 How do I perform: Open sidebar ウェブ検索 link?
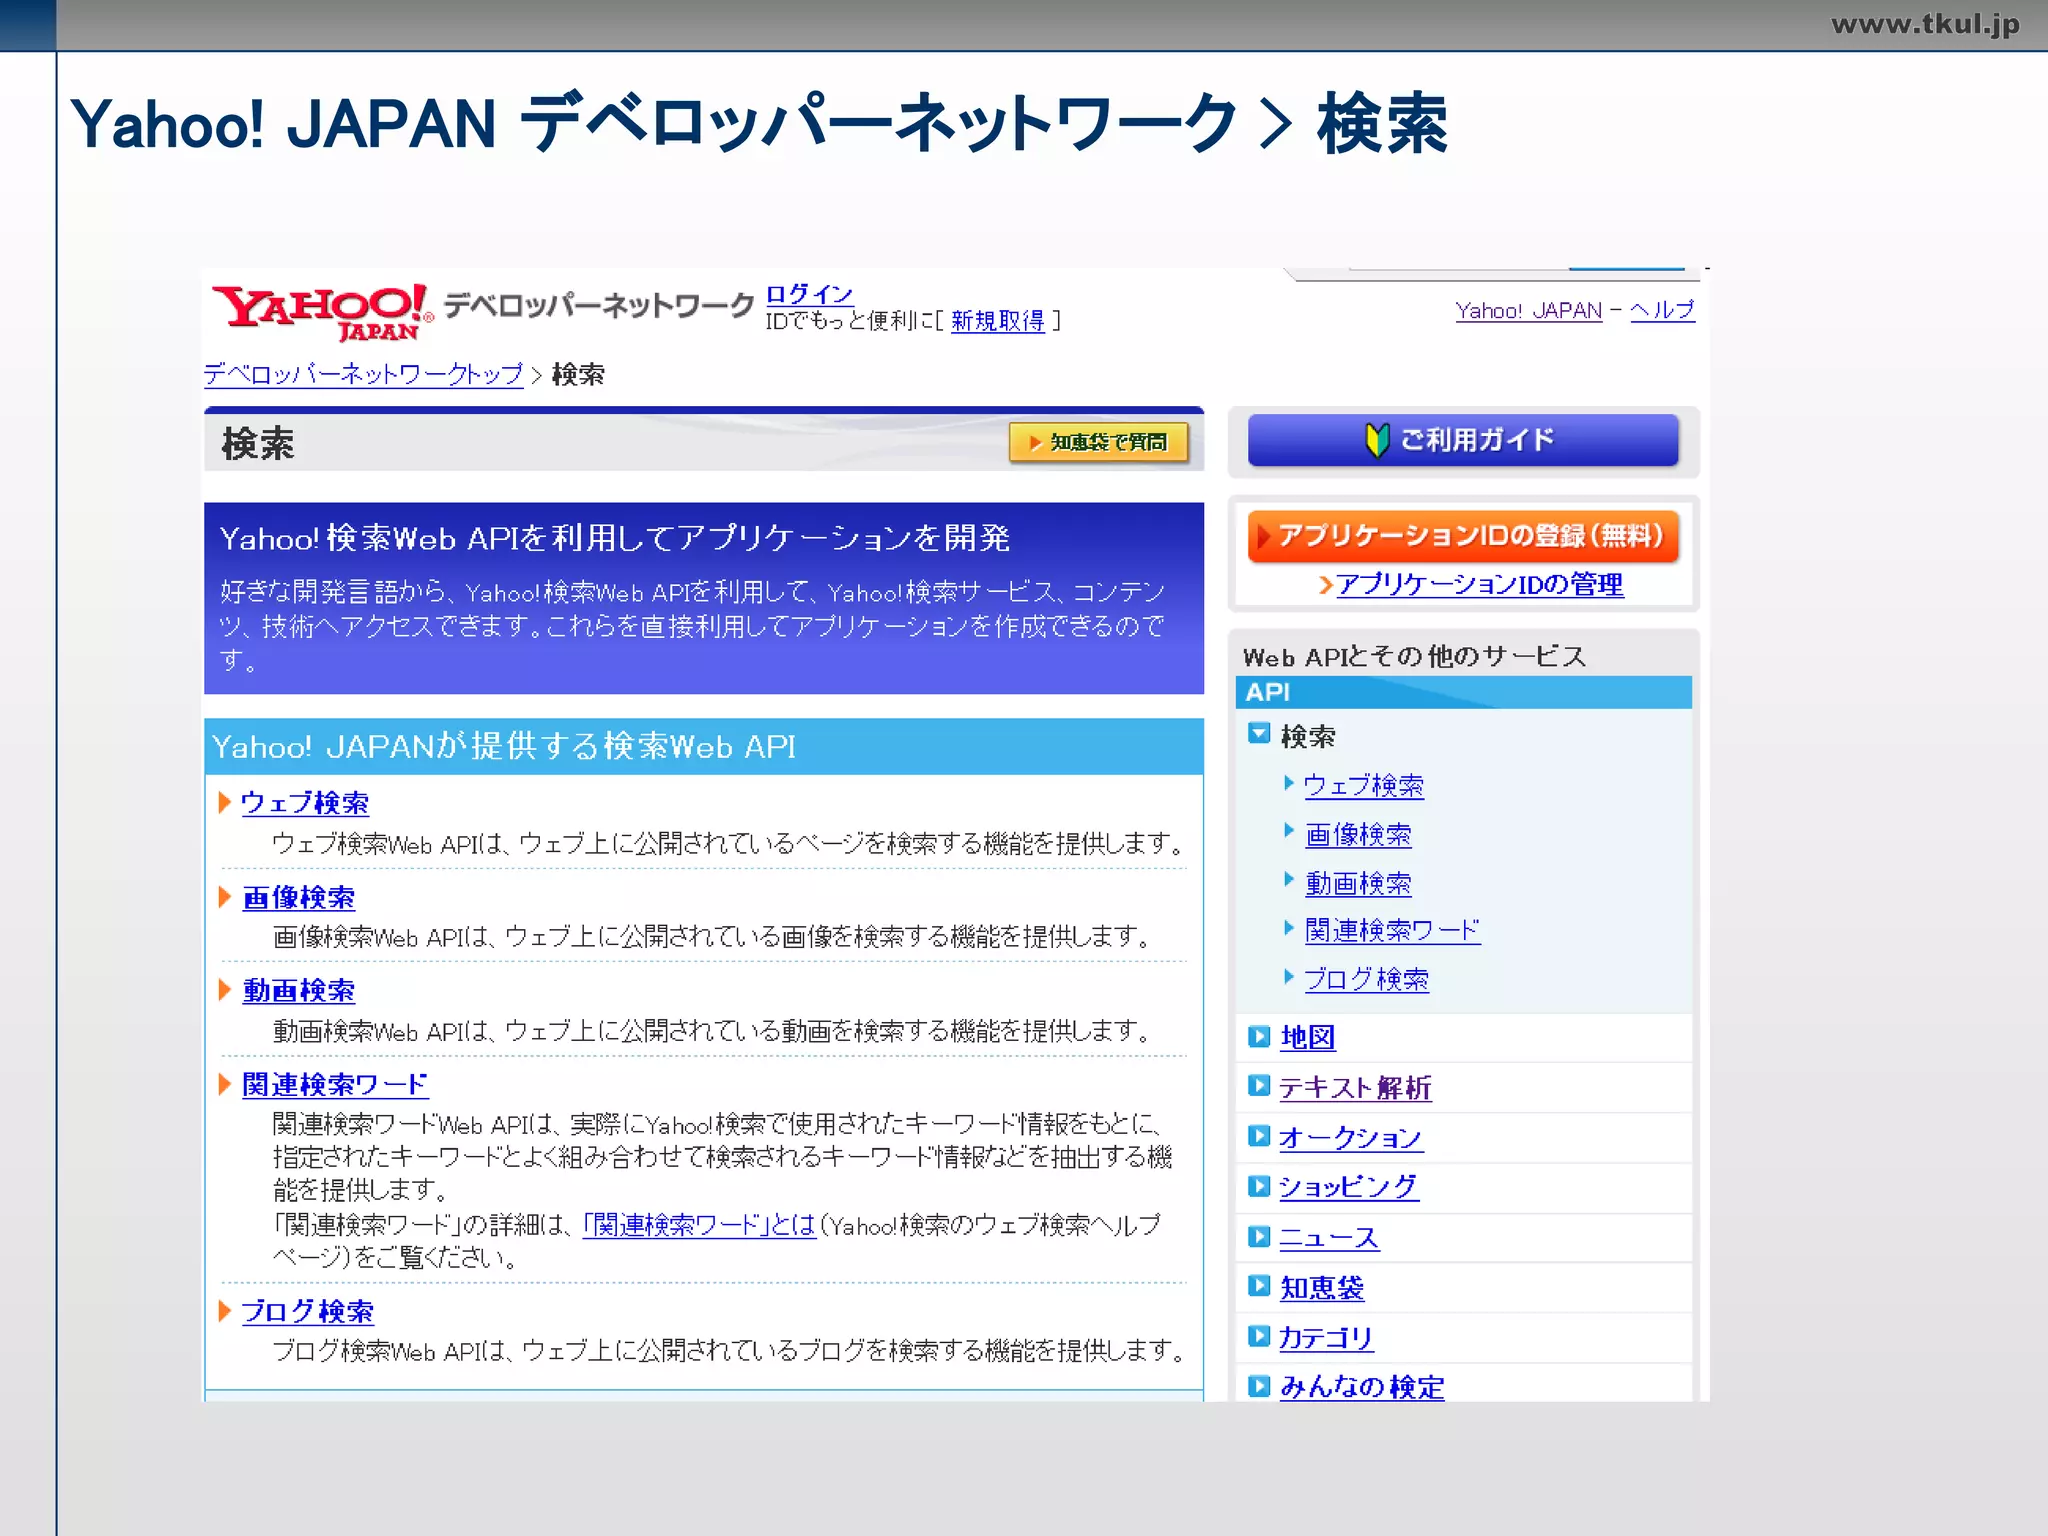pos(1364,786)
